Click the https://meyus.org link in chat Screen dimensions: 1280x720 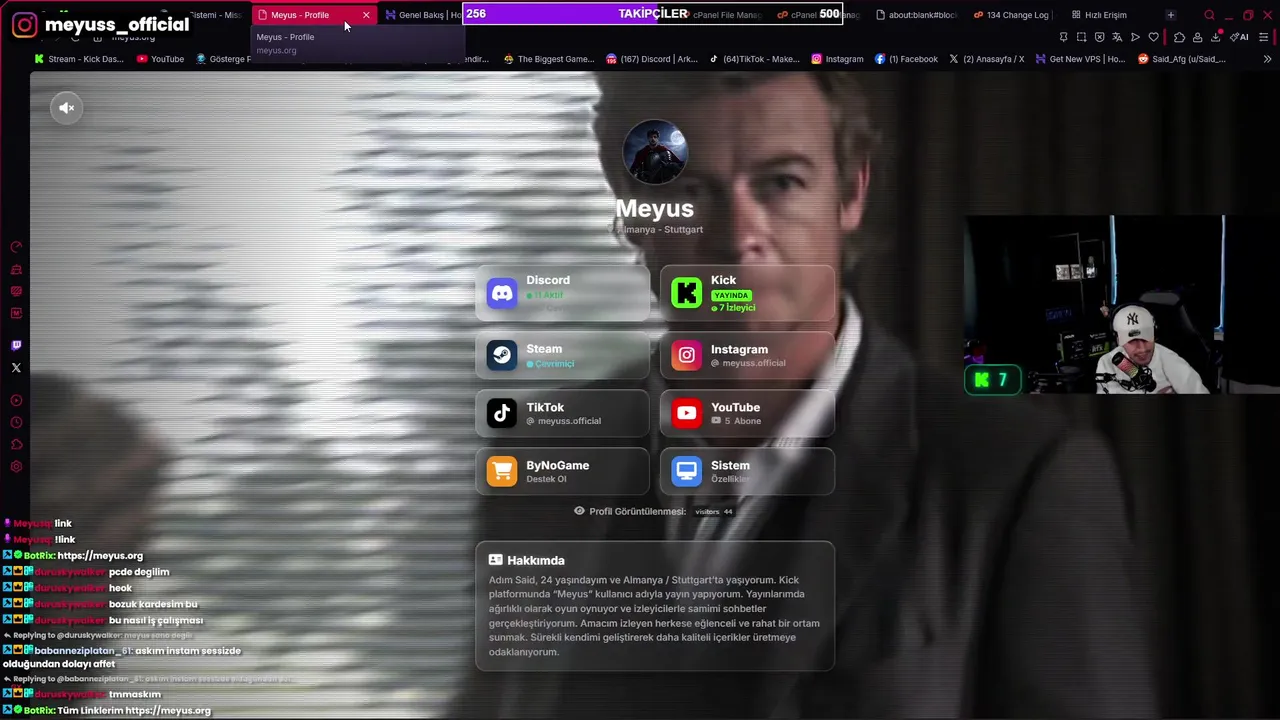click(x=100, y=555)
